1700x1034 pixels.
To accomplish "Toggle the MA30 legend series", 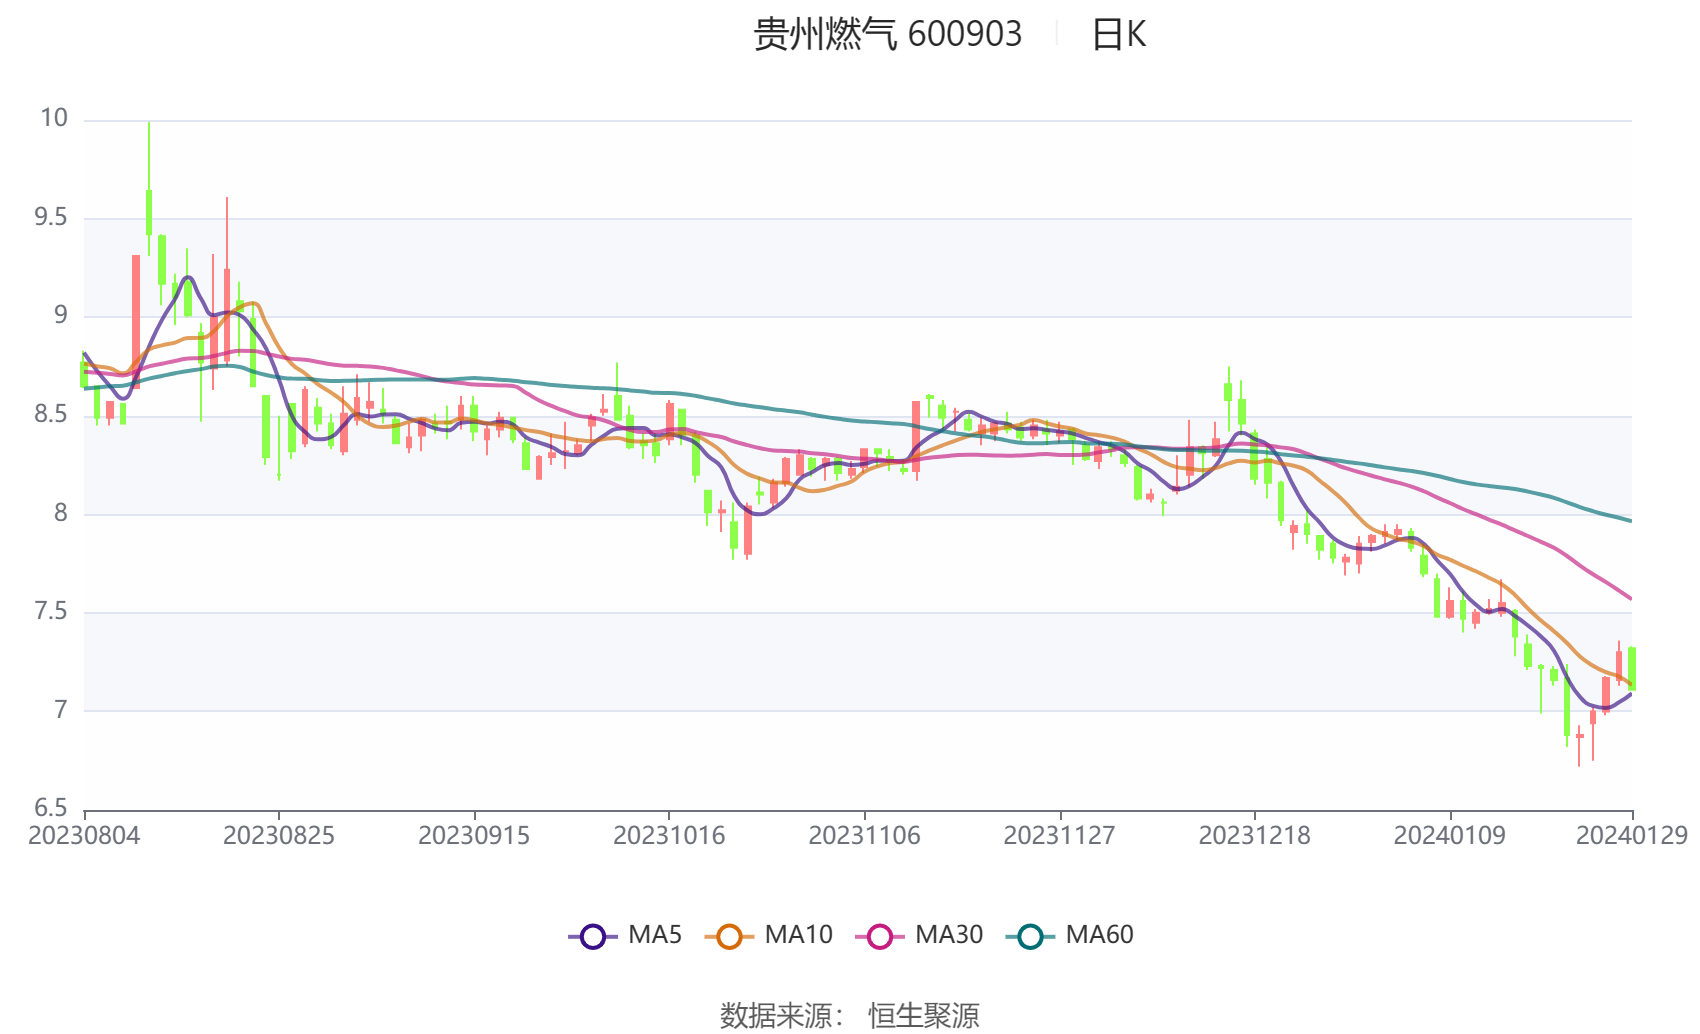I will [919, 936].
